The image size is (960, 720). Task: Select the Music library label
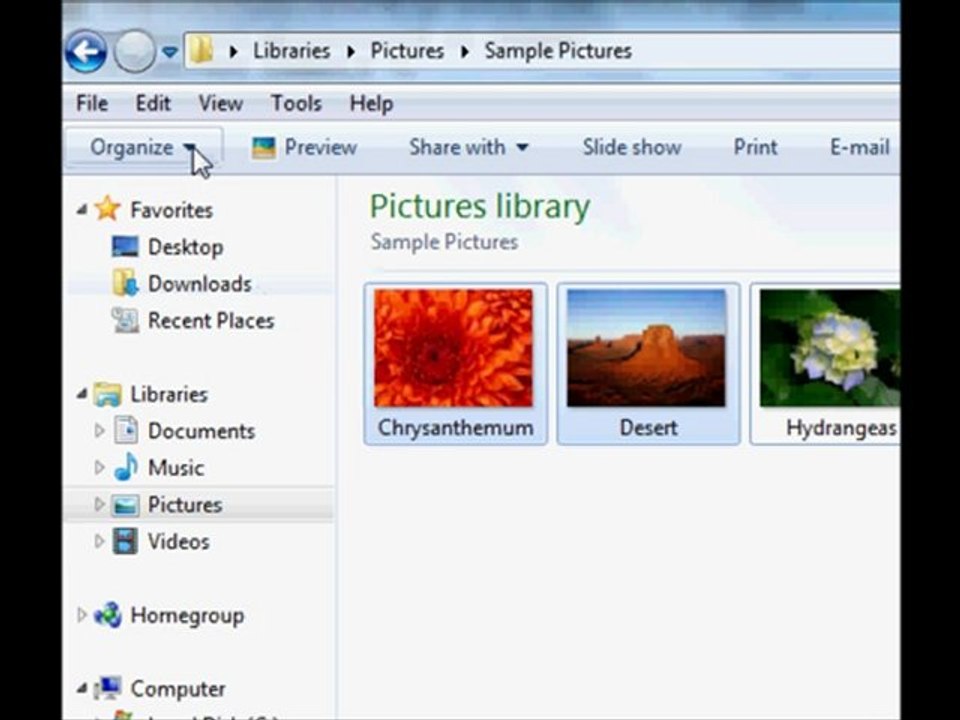tap(176, 468)
